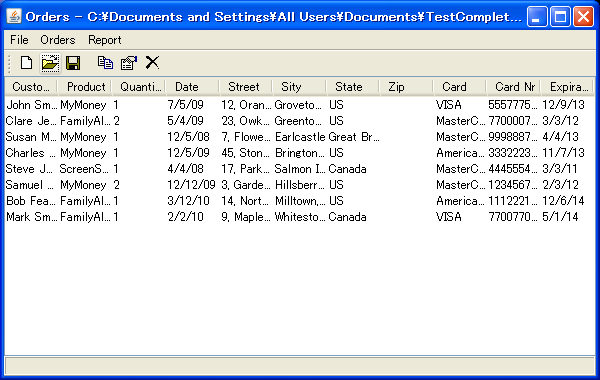The height and width of the screenshot is (380, 600).
Task: Click the Product column header
Action: tap(85, 87)
